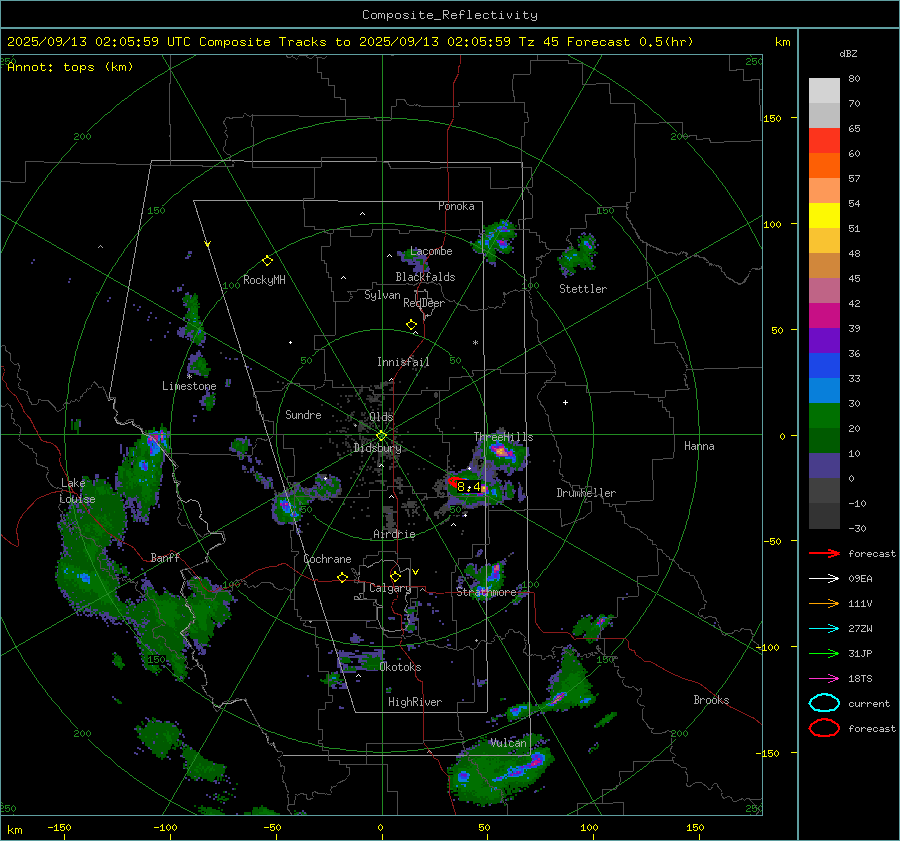This screenshot has width=900, height=841.
Task: Click the magenta 42-39 dBZ swatch
Action: 824,316
